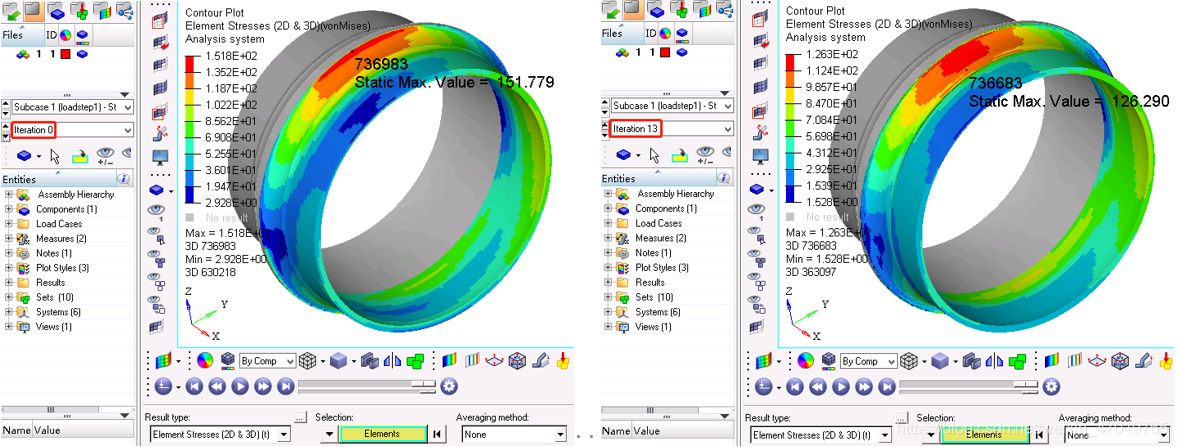Select Plot Styles (3) in right tree
Viewport: 1178px width, 447px height.
662,268
